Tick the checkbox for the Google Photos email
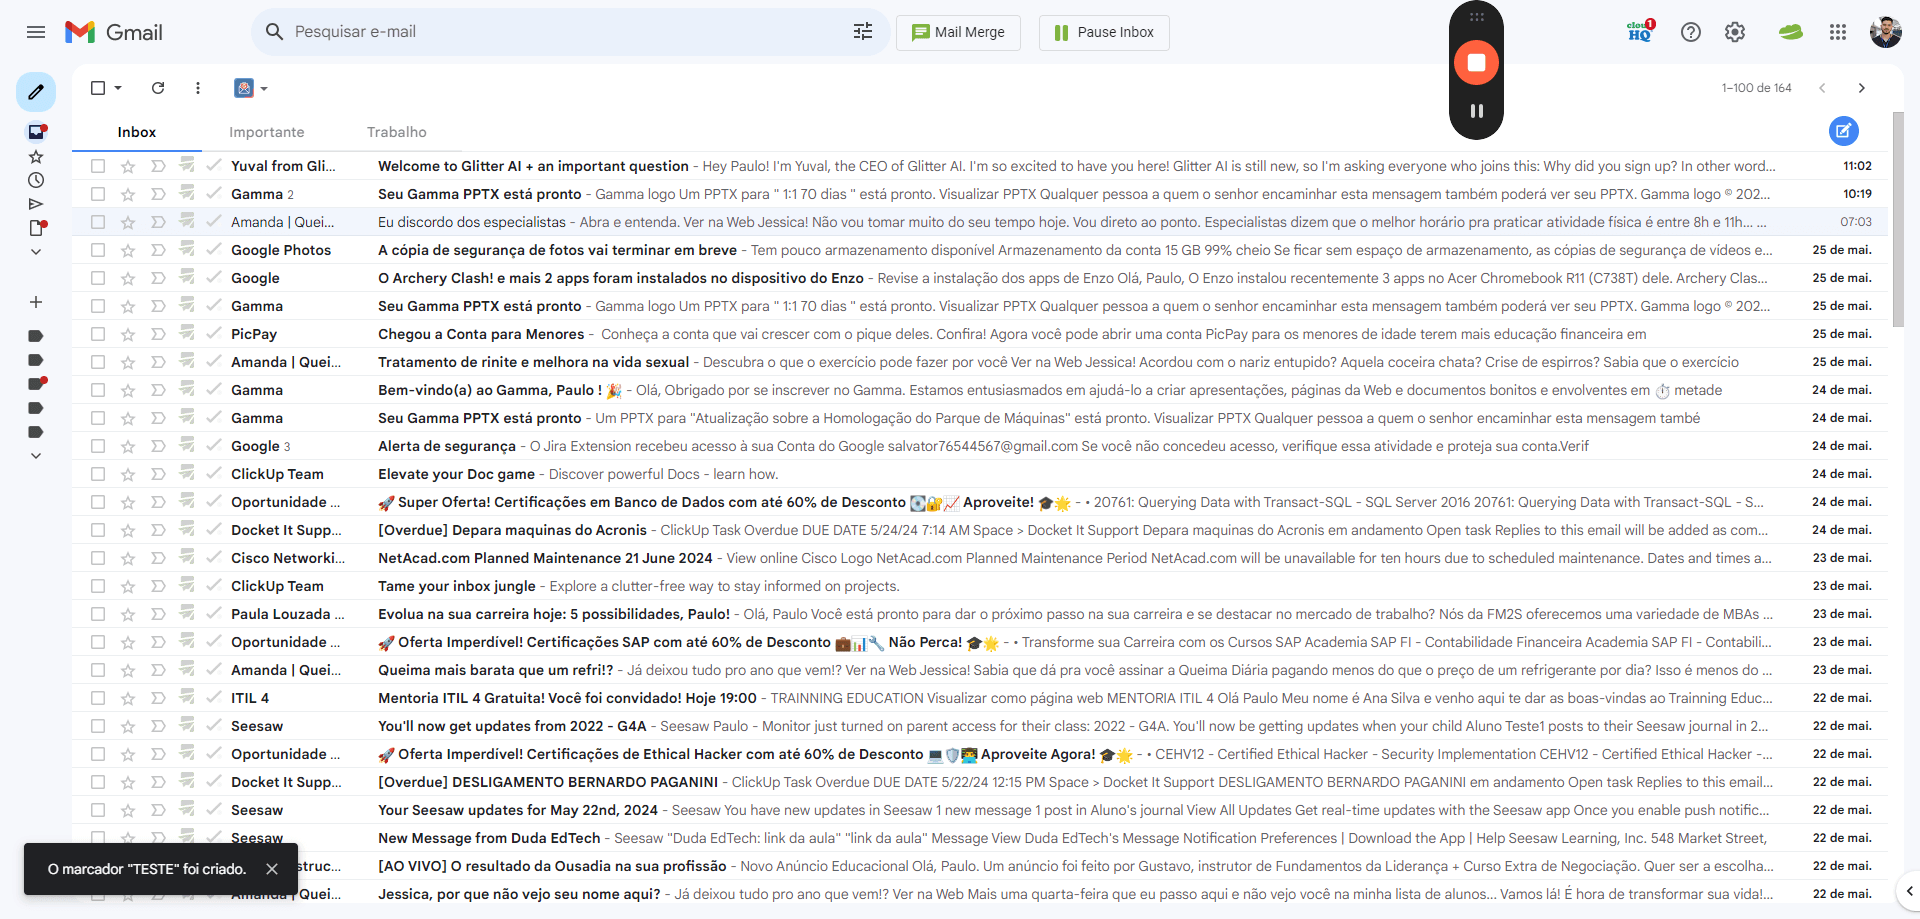The height and width of the screenshot is (919, 1920). (98, 250)
